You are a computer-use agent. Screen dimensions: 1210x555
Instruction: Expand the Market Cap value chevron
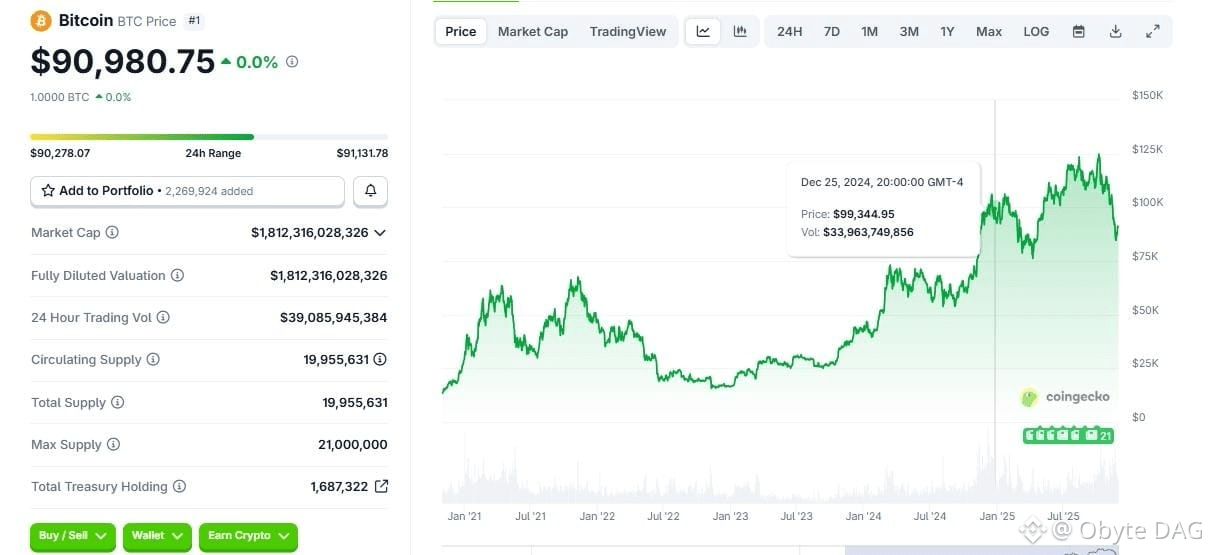coord(380,233)
